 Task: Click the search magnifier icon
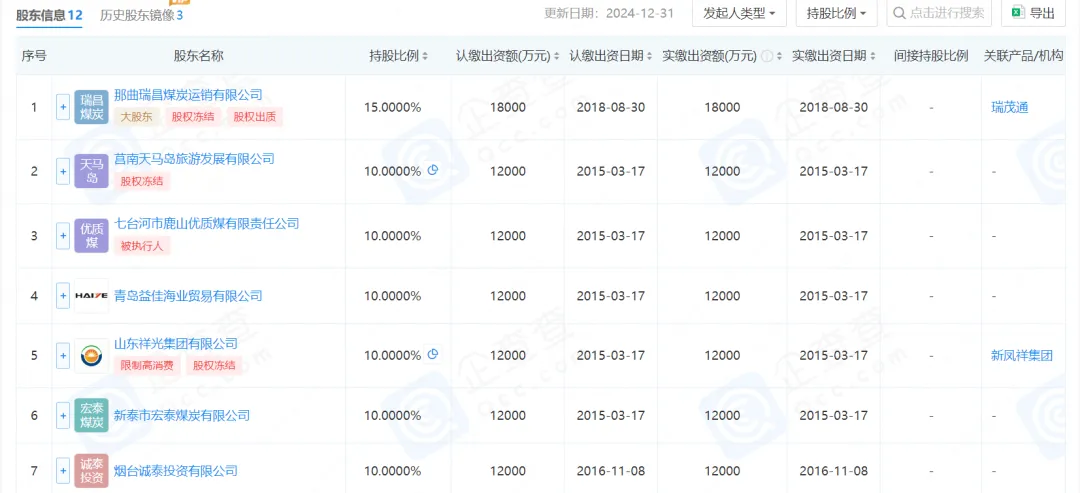coord(900,13)
